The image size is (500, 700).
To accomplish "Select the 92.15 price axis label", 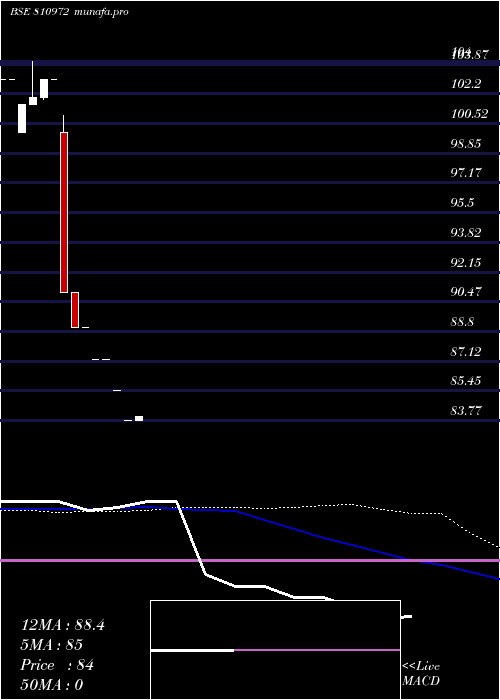I will click(x=466, y=262).
